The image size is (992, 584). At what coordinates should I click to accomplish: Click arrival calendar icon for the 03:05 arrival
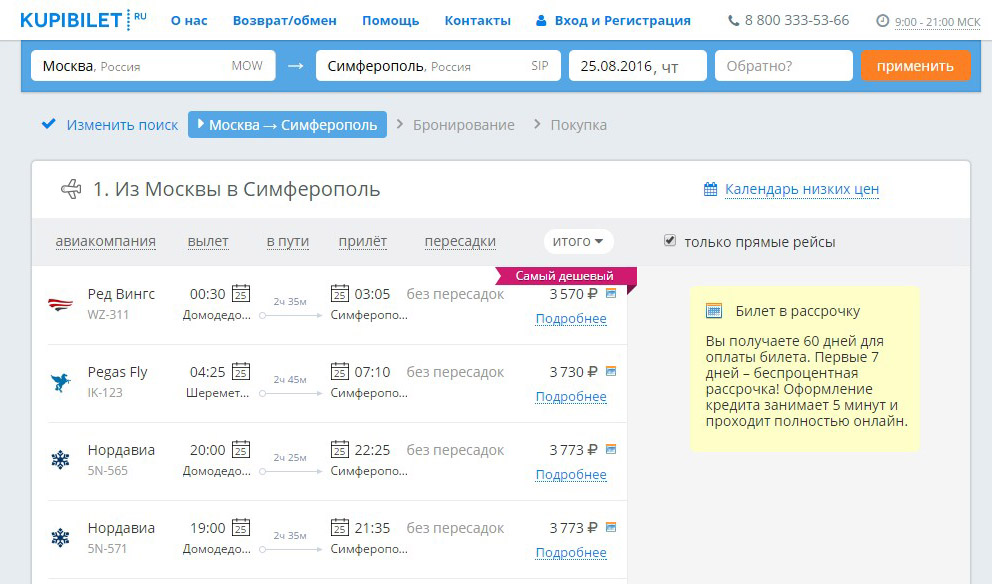tap(340, 294)
